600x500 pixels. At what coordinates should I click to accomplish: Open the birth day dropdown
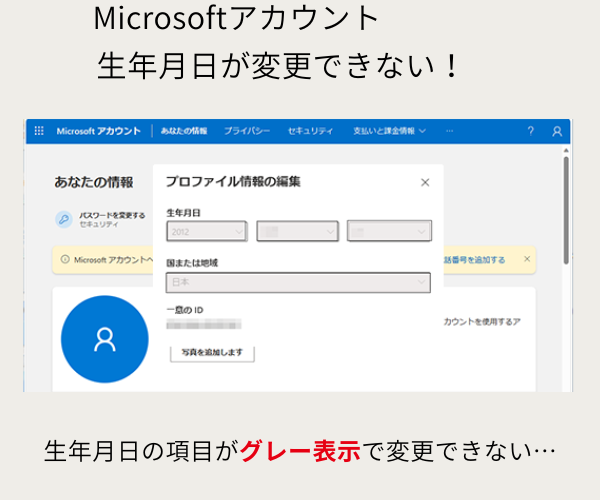coord(389,231)
